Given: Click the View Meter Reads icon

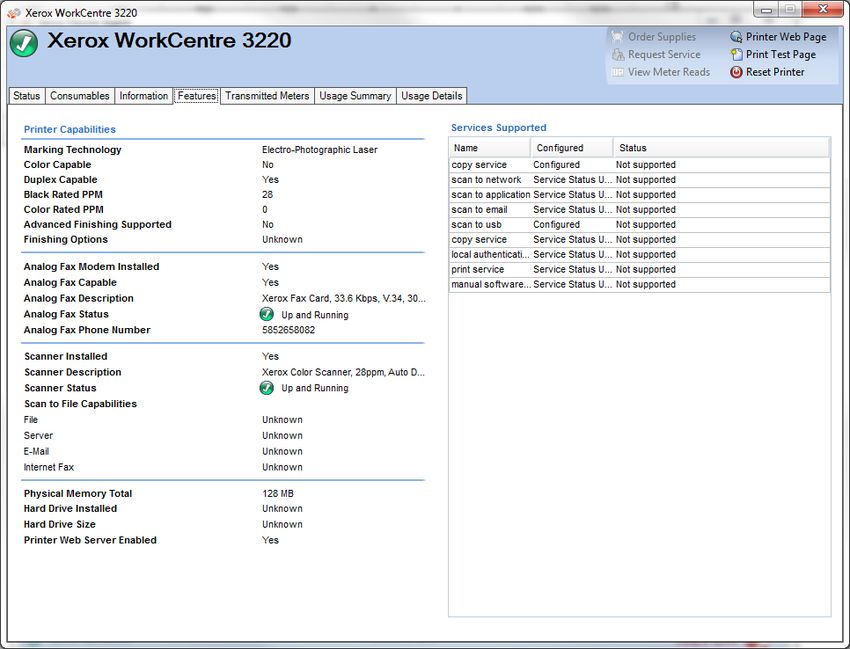Looking at the screenshot, I should 617,72.
